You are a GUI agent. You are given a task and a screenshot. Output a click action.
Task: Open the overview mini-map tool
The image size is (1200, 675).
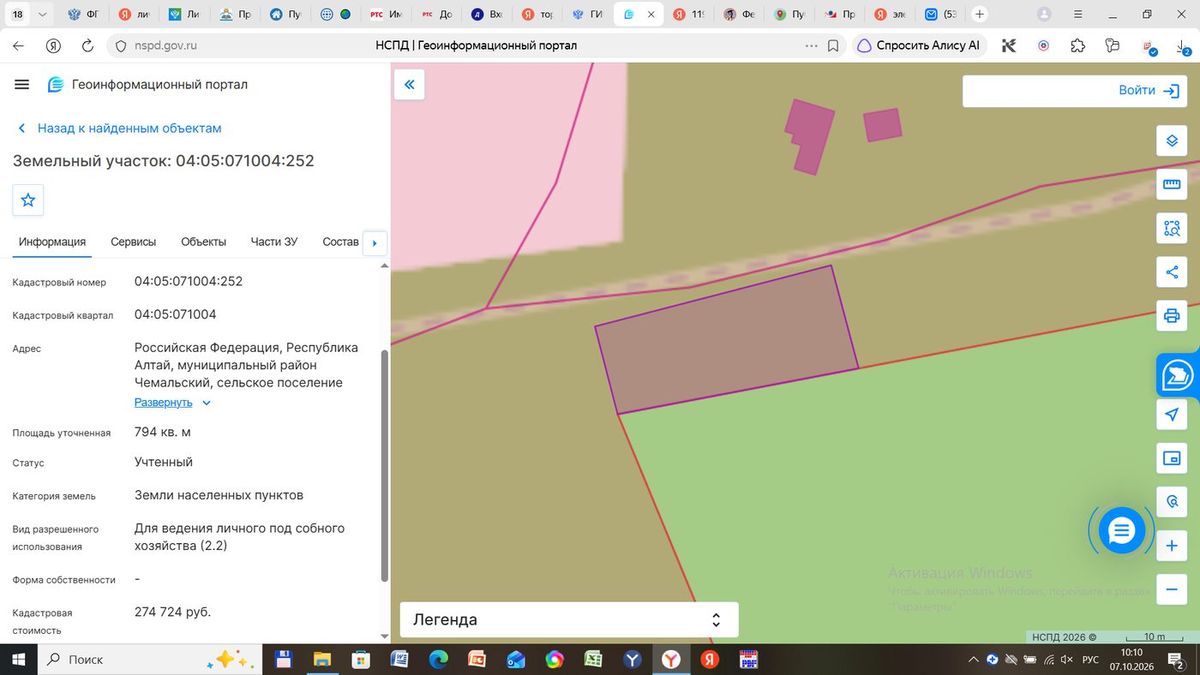point(1171,458)
